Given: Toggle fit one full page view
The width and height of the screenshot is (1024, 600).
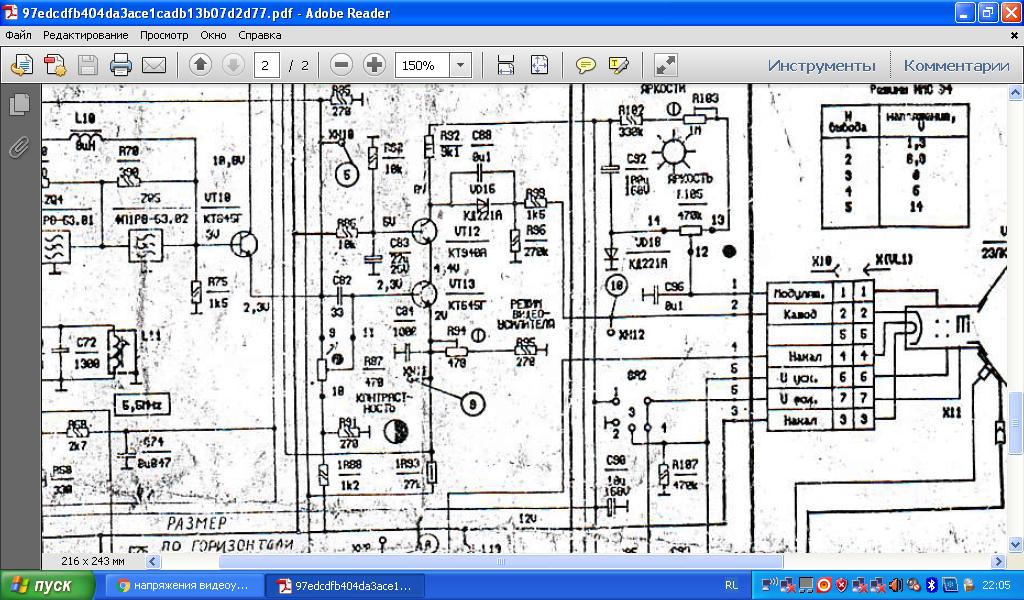Looking at the screenshot, I should point(539,66).
